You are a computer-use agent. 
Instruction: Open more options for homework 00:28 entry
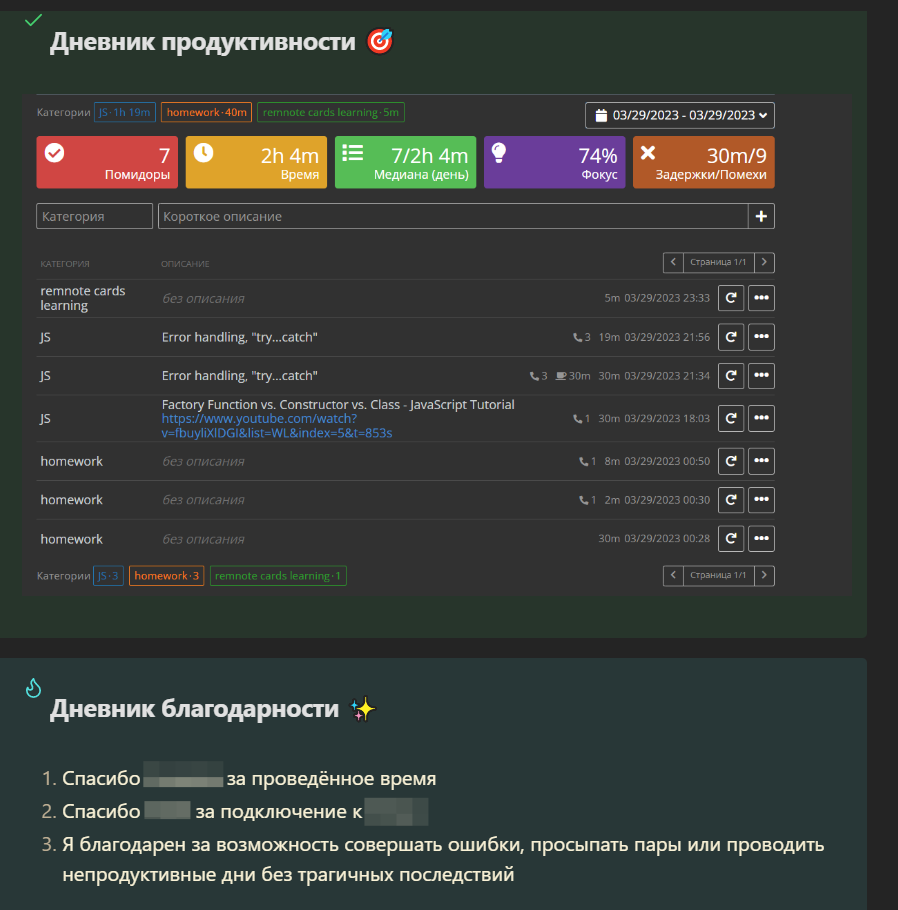tap(761, 539)
